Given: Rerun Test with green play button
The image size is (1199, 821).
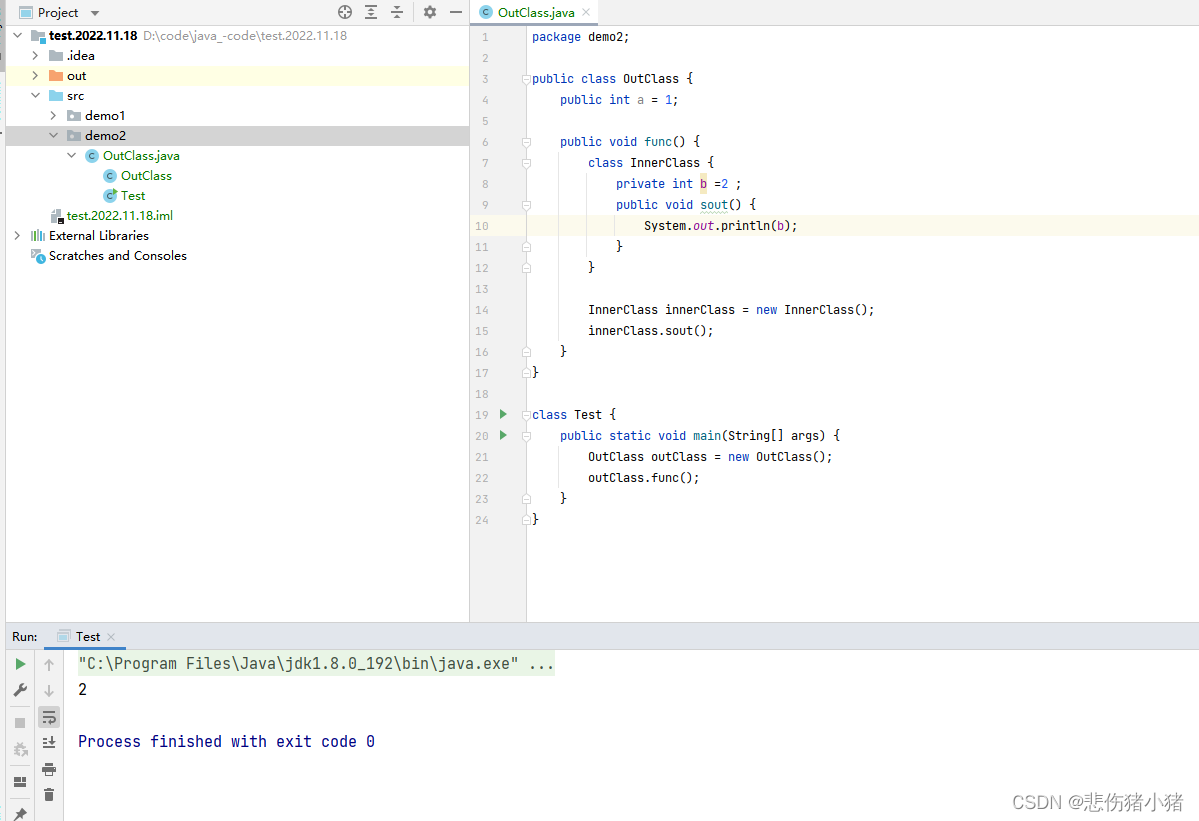Looking at the screenshot, I should coord(21,664).
